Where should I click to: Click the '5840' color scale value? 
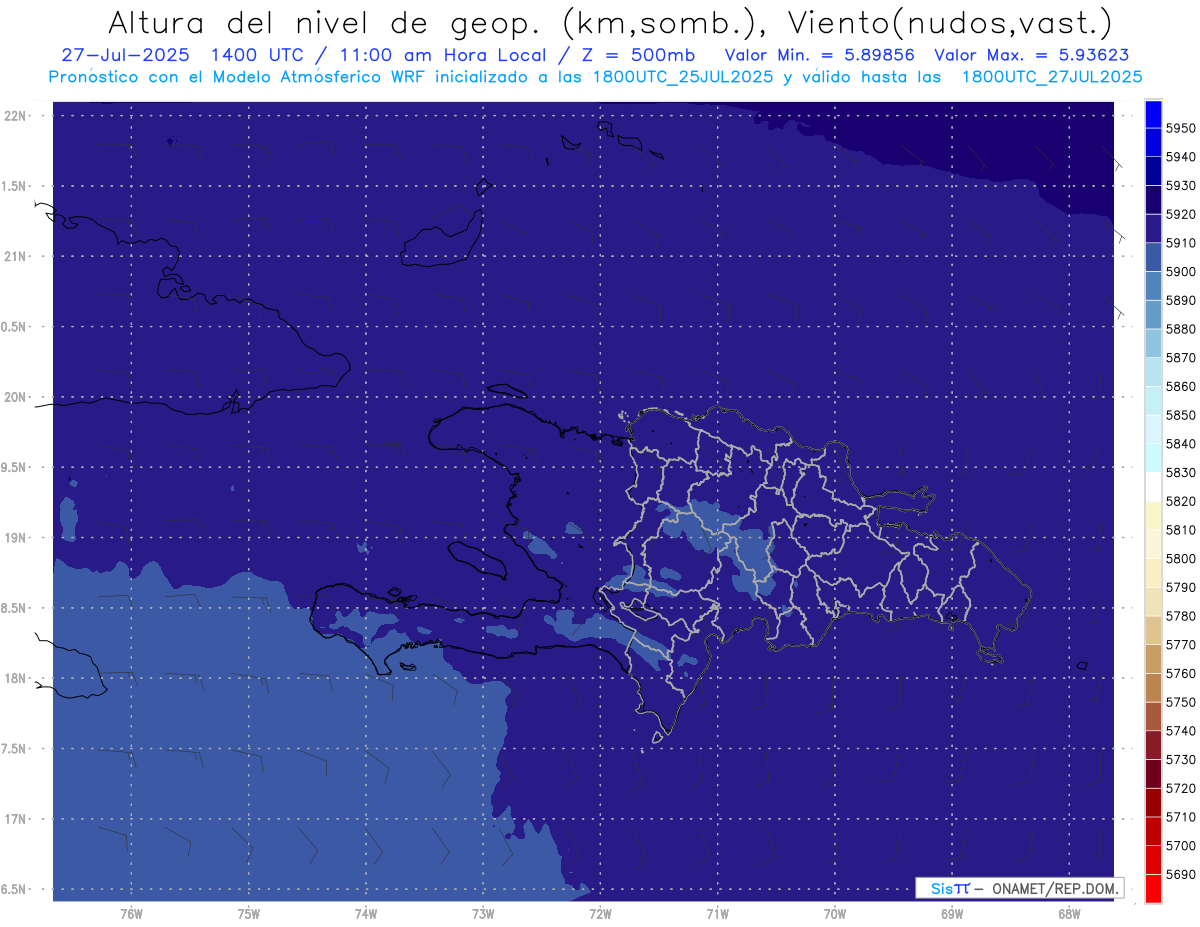(1181, 444)
